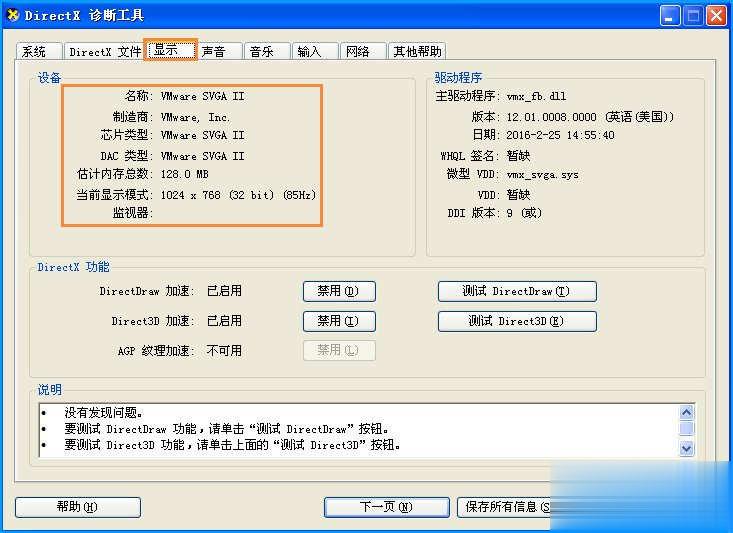Disable DirectDraw acceleration with 禁用(D)
The image size is (733, 533).
(x=339, y=291)
